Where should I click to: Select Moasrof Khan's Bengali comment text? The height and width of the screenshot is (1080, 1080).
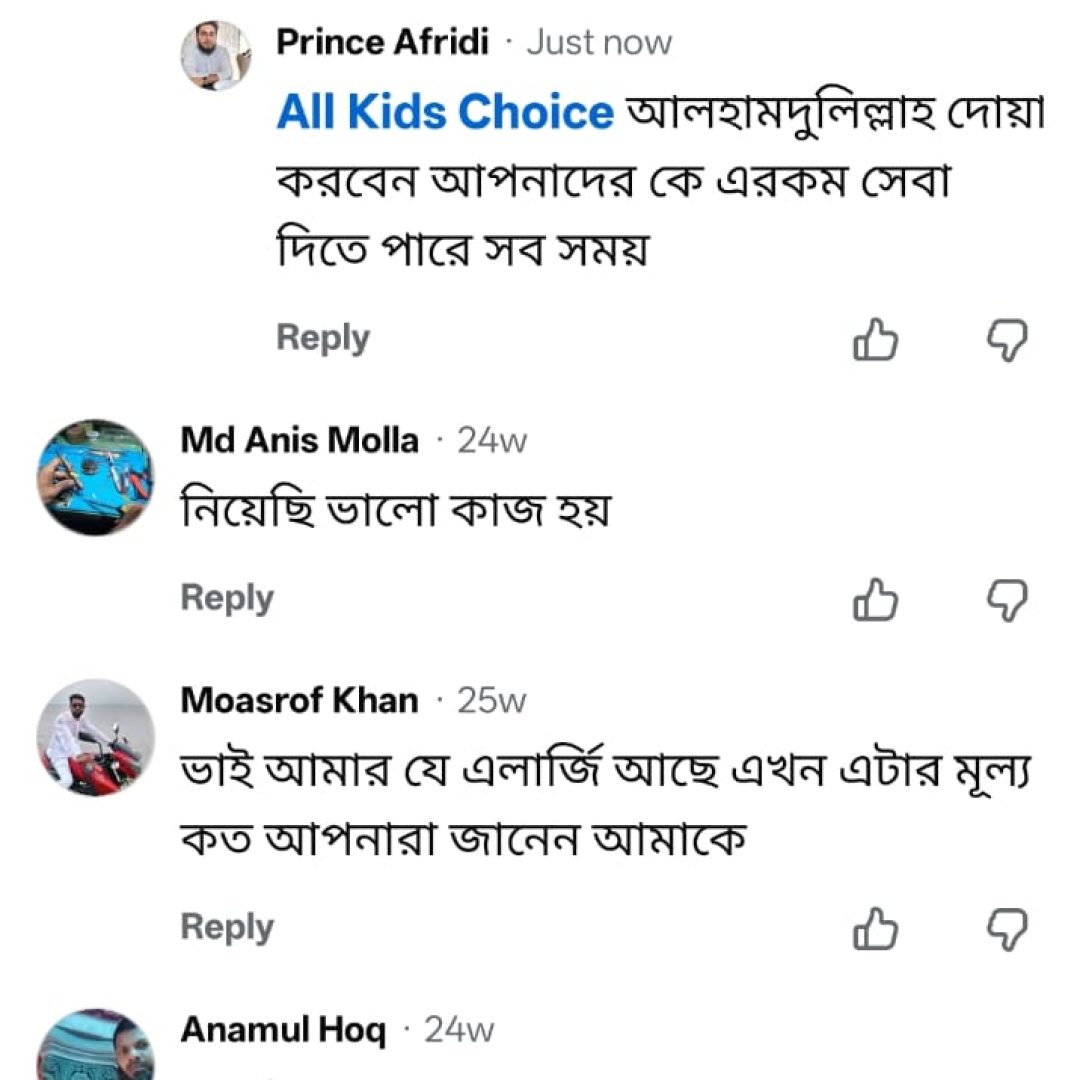606,804
